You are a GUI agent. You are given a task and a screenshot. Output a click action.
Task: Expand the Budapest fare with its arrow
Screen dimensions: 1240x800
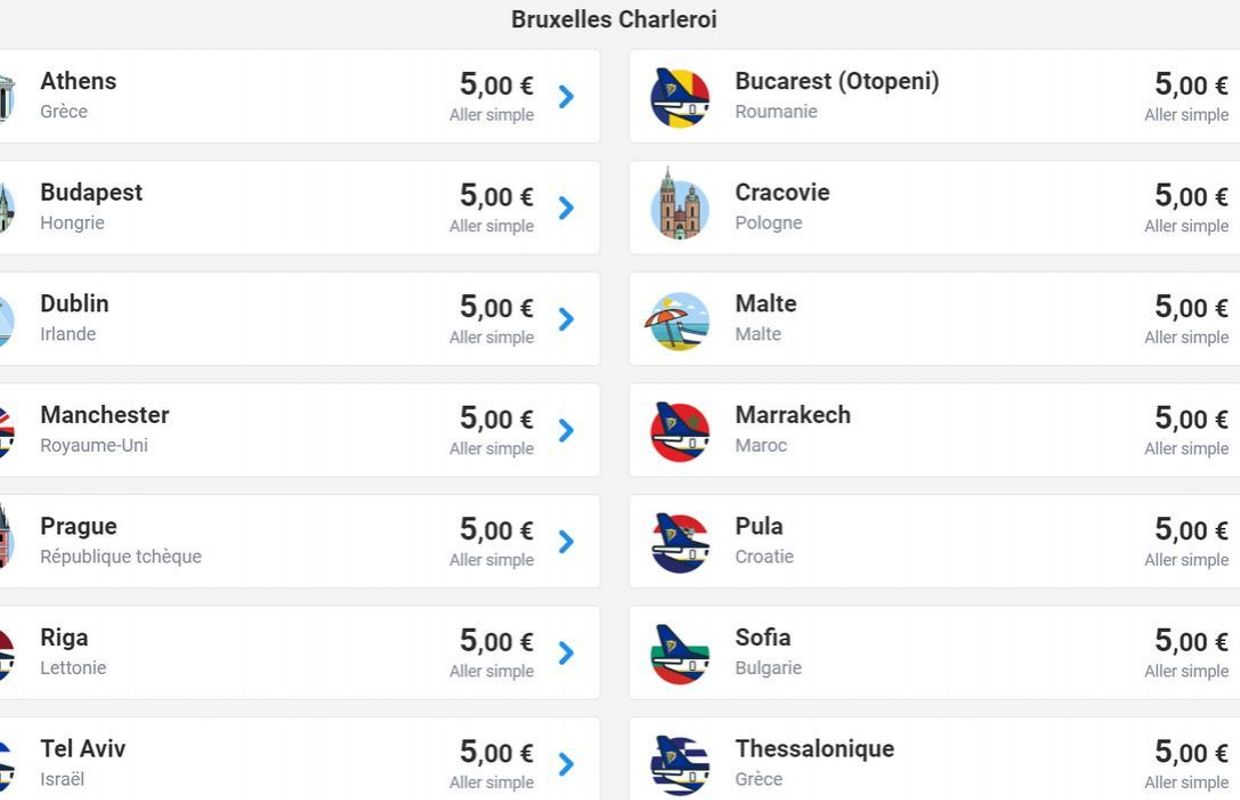(566, 208)
